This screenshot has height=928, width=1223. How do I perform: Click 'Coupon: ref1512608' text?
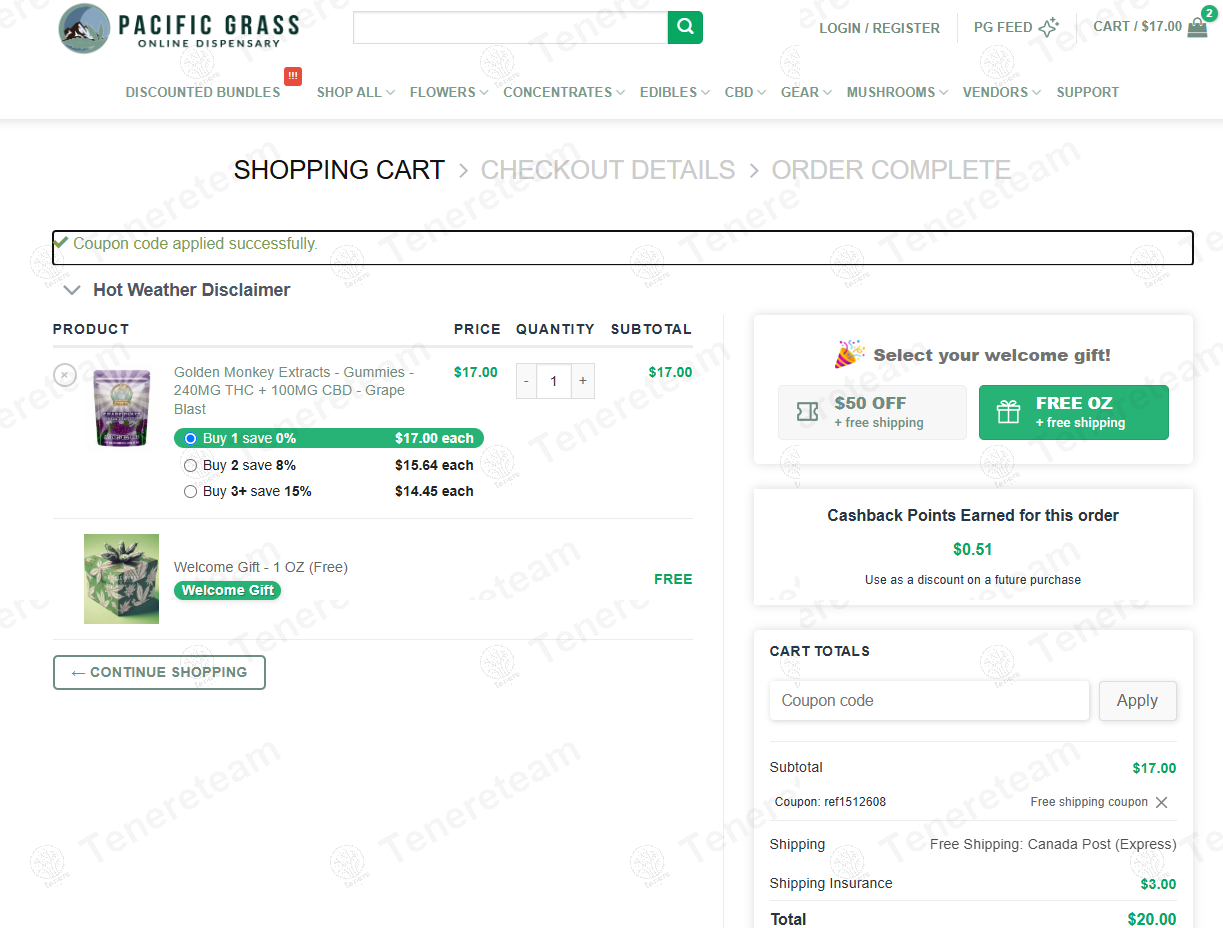coord(830,802)
